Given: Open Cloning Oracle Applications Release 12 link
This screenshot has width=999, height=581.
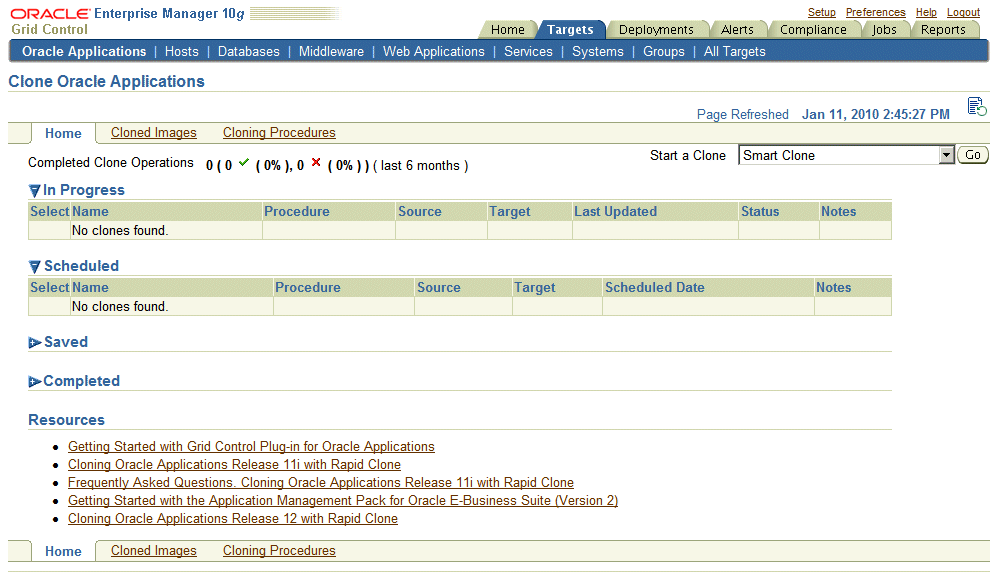Looking at the screenshot, I should point(233,519).
